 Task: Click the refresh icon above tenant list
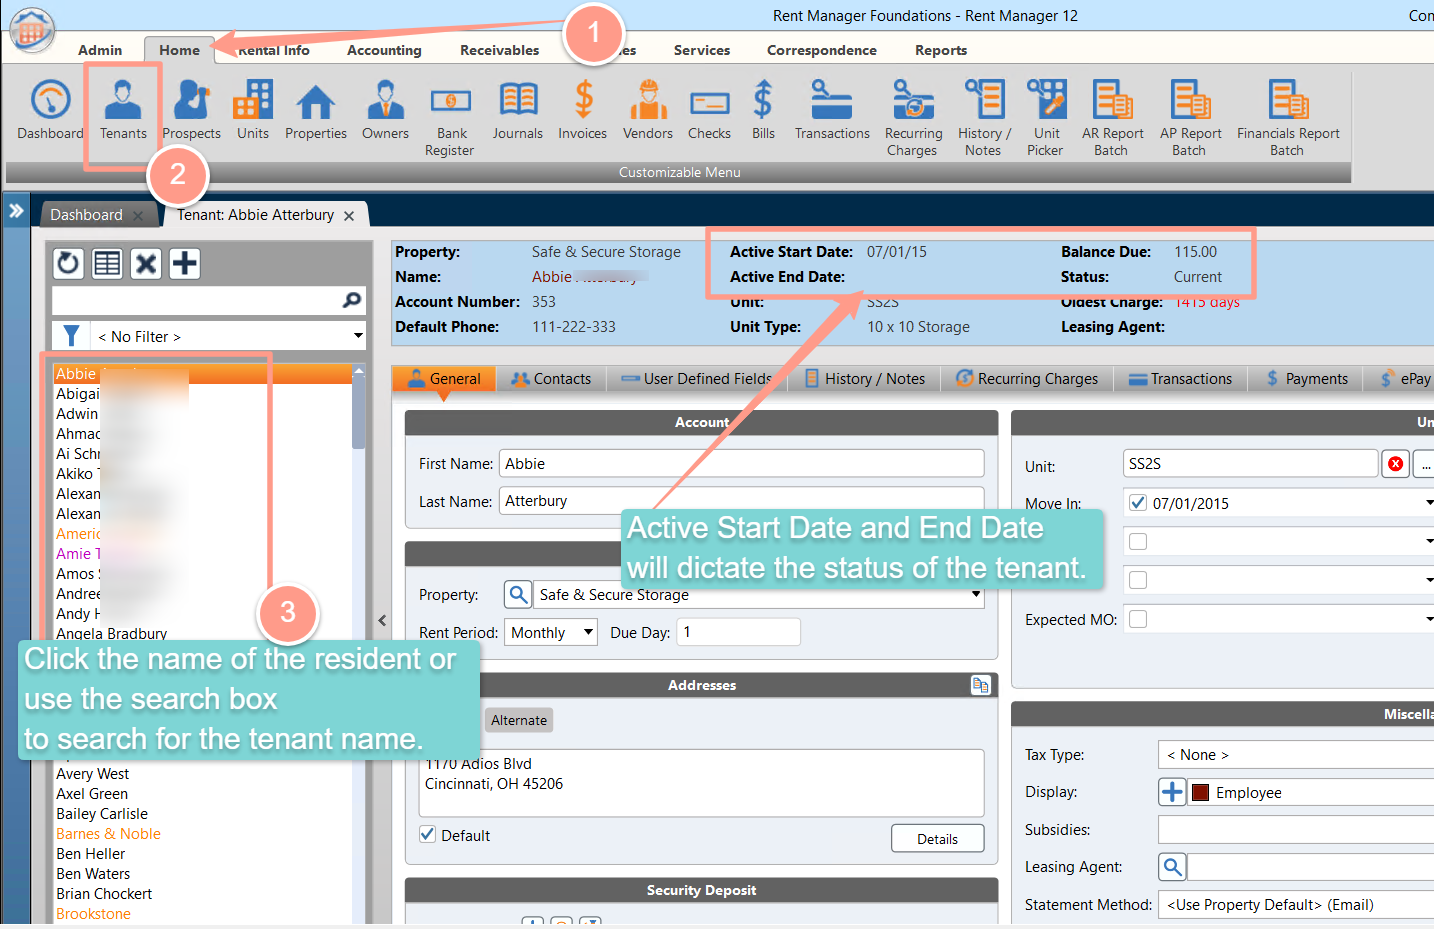[x=68, y=263]
